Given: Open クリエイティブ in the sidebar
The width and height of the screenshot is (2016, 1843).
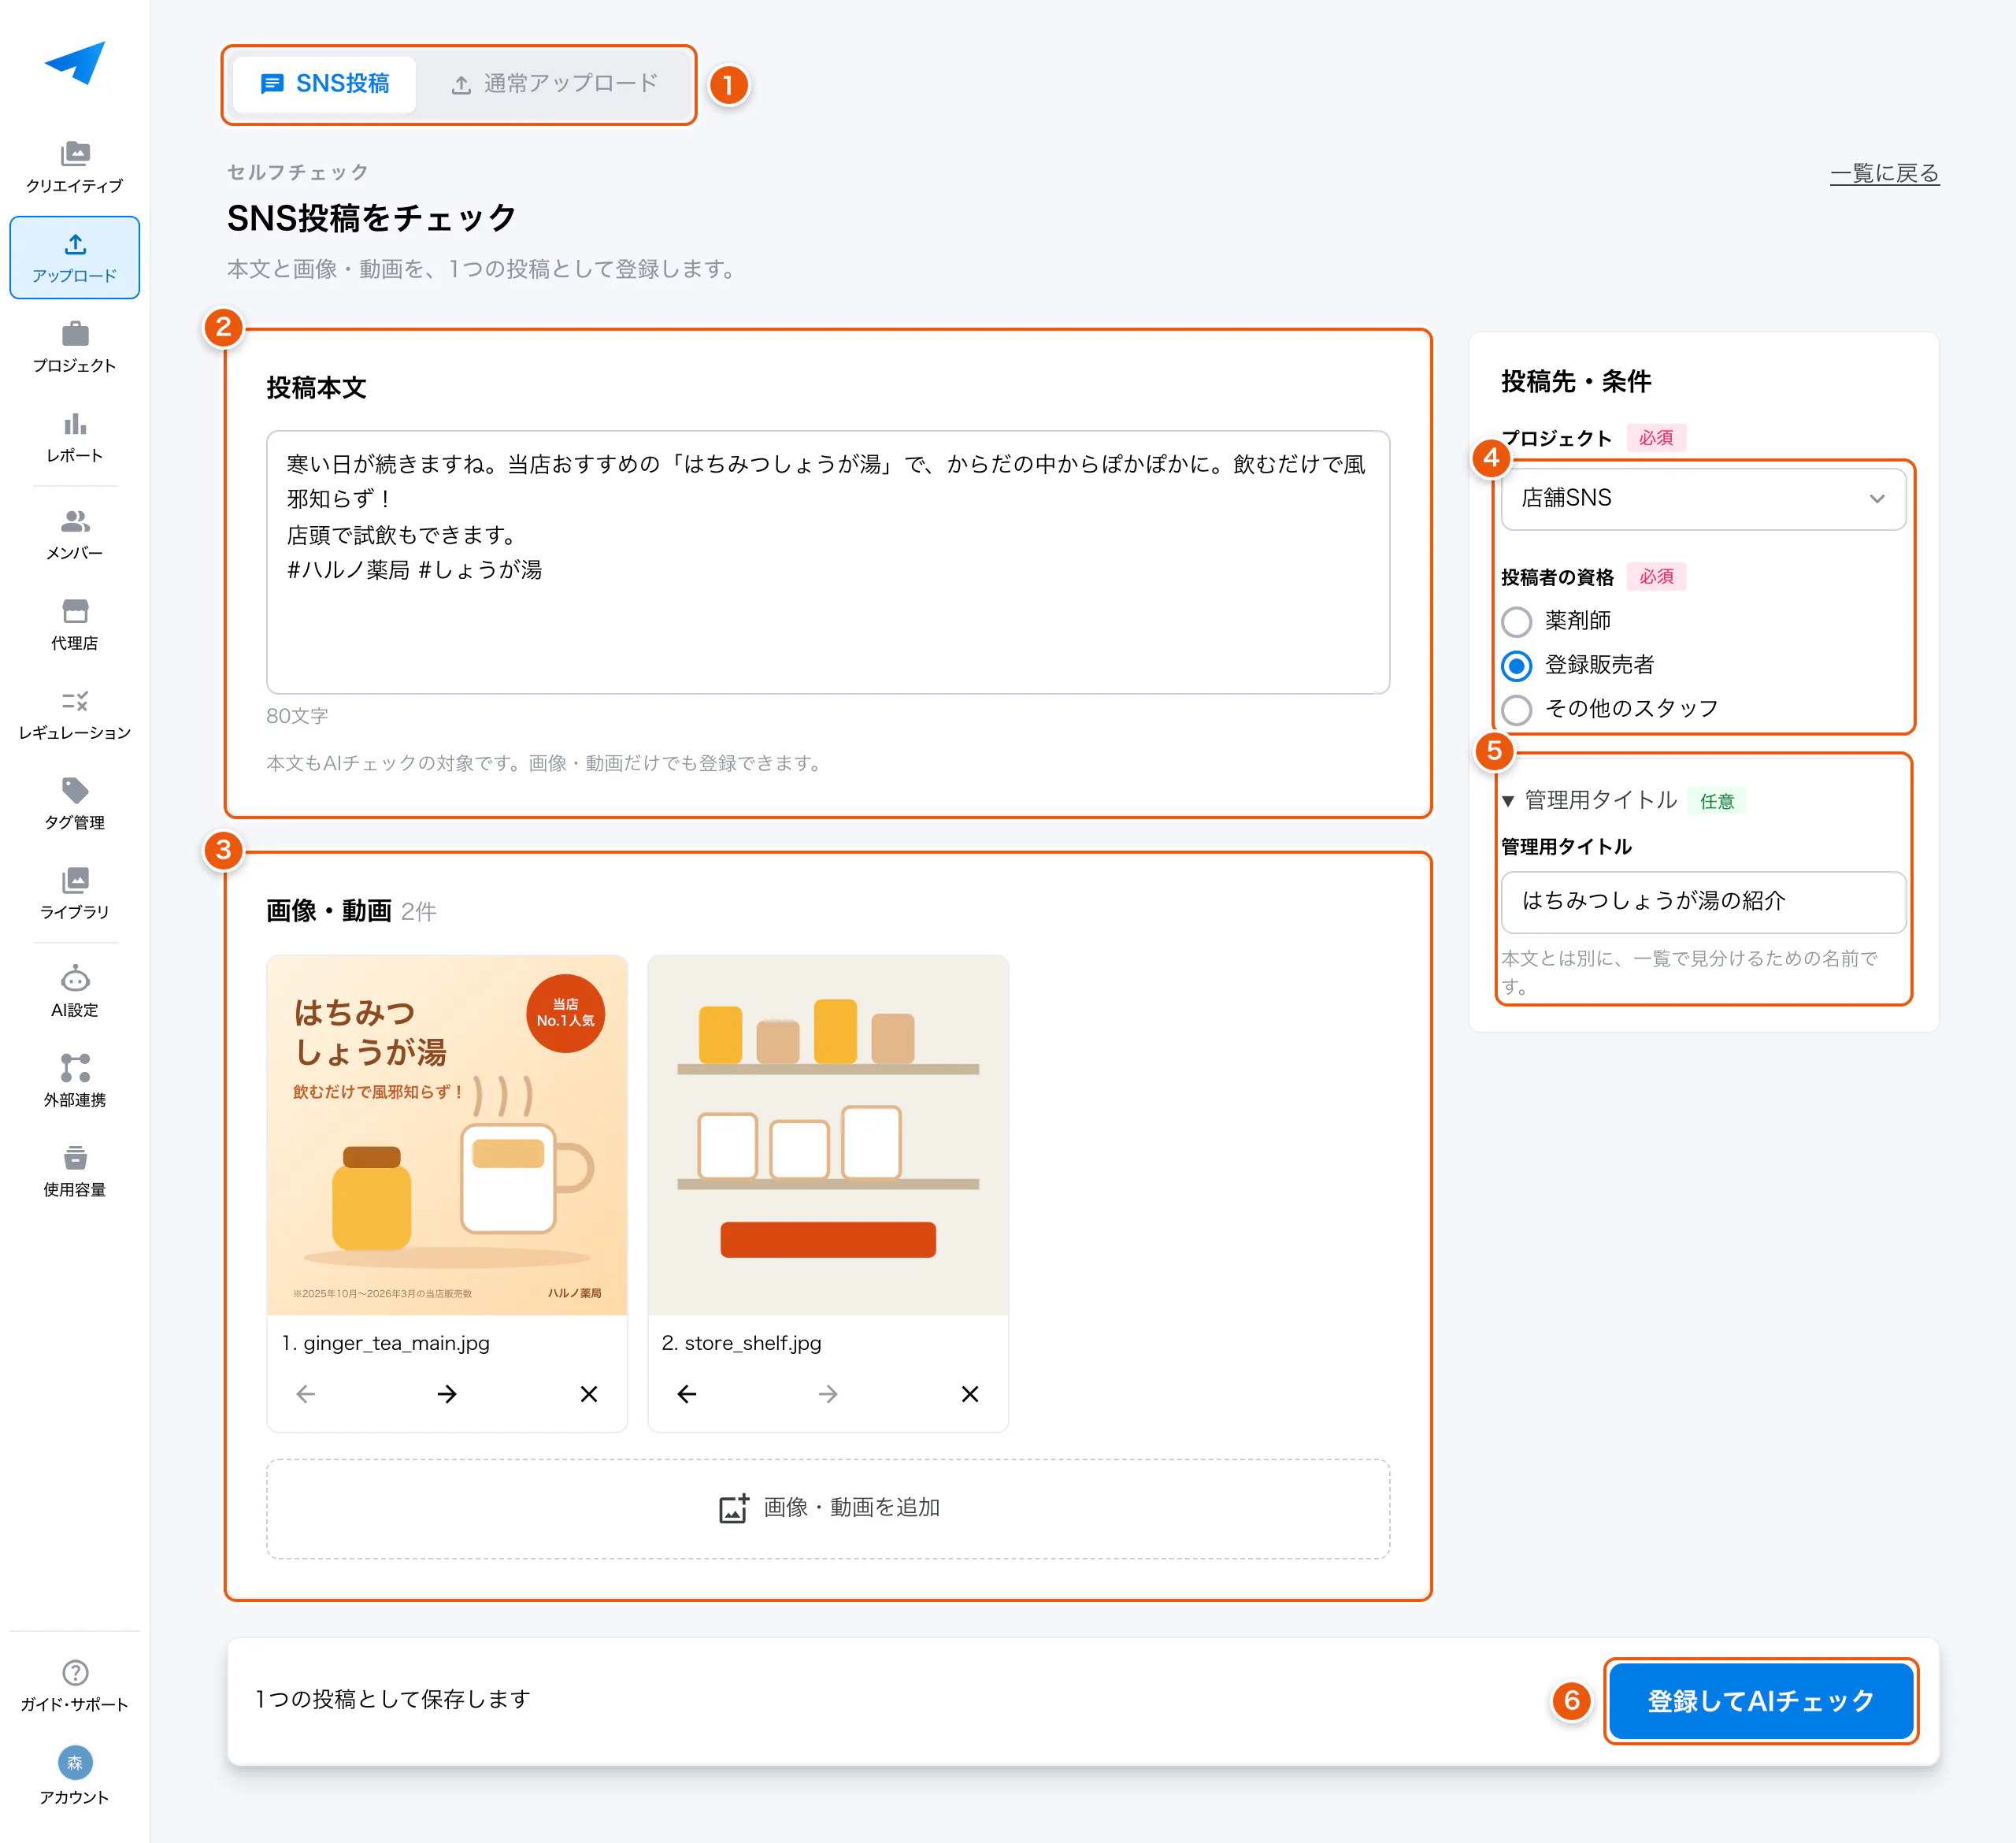Looking at the screenshot, I should (x=75, y=167).
